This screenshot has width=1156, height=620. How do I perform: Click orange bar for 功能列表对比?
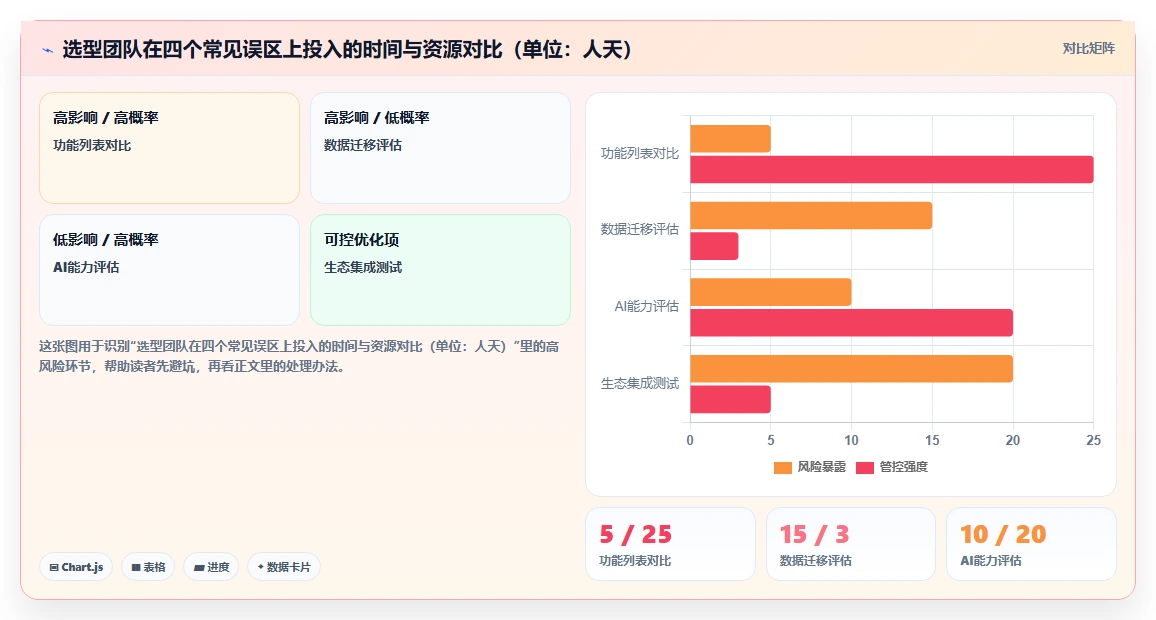731,139
